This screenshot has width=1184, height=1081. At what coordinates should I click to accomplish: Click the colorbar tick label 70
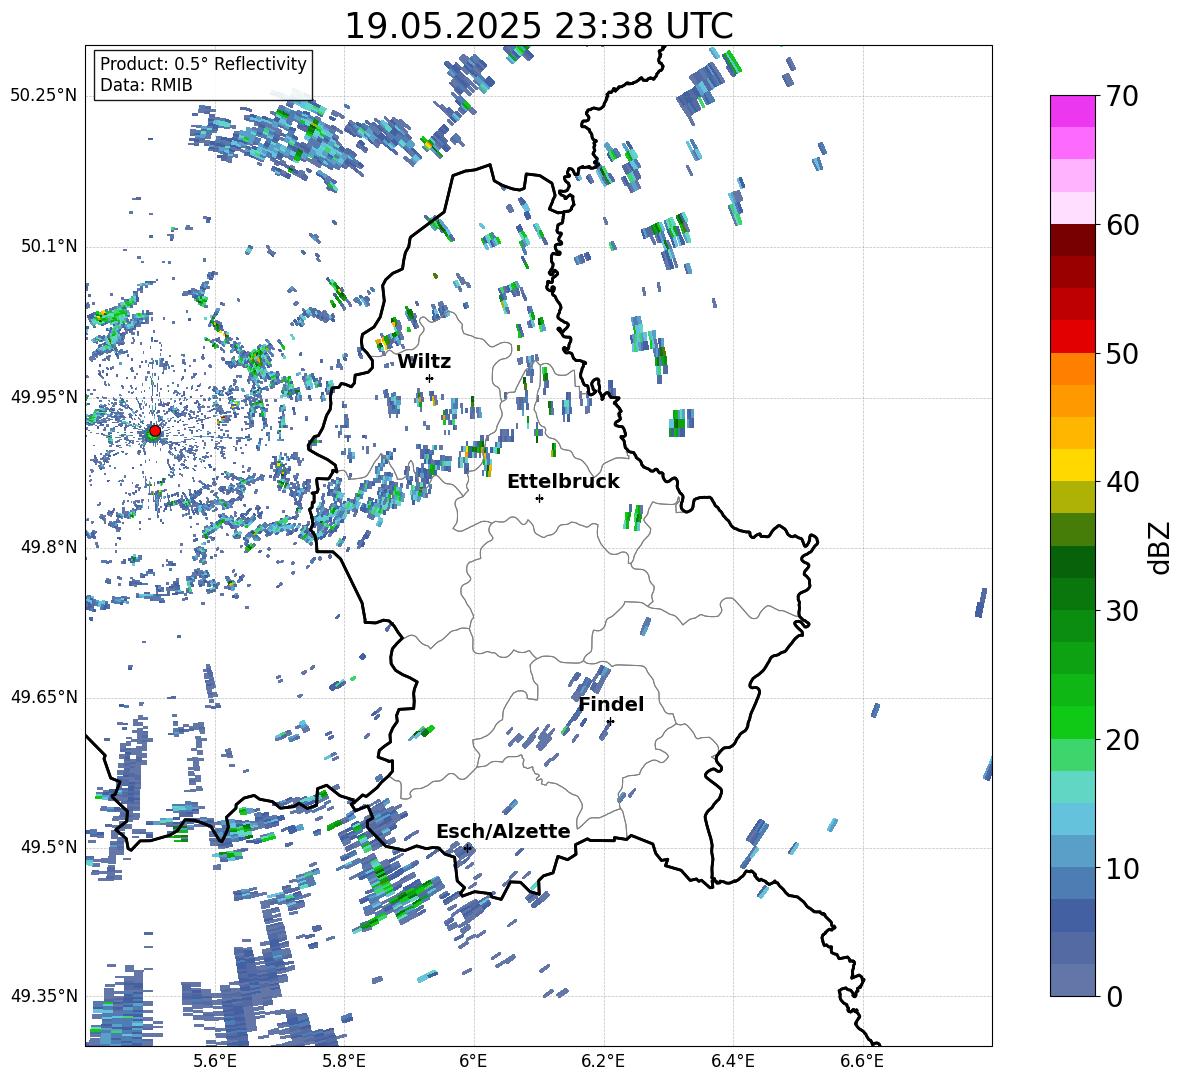[1122, 97]
